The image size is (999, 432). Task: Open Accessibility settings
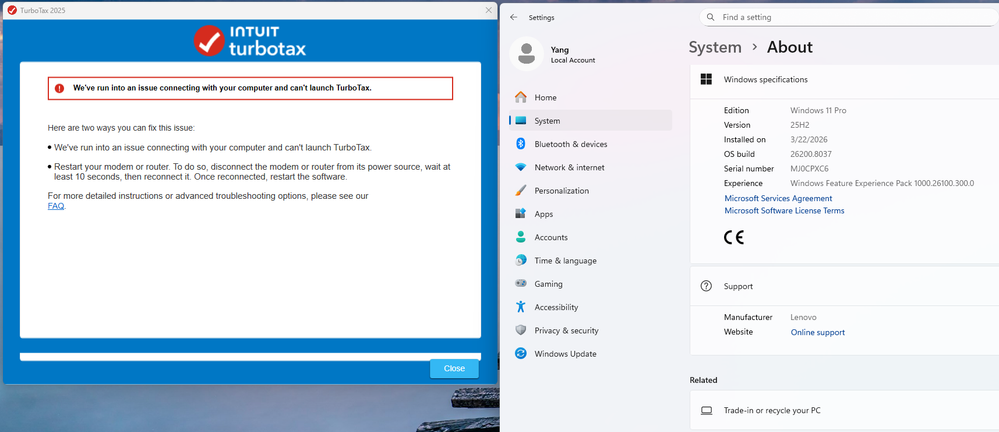coord(590,307)
